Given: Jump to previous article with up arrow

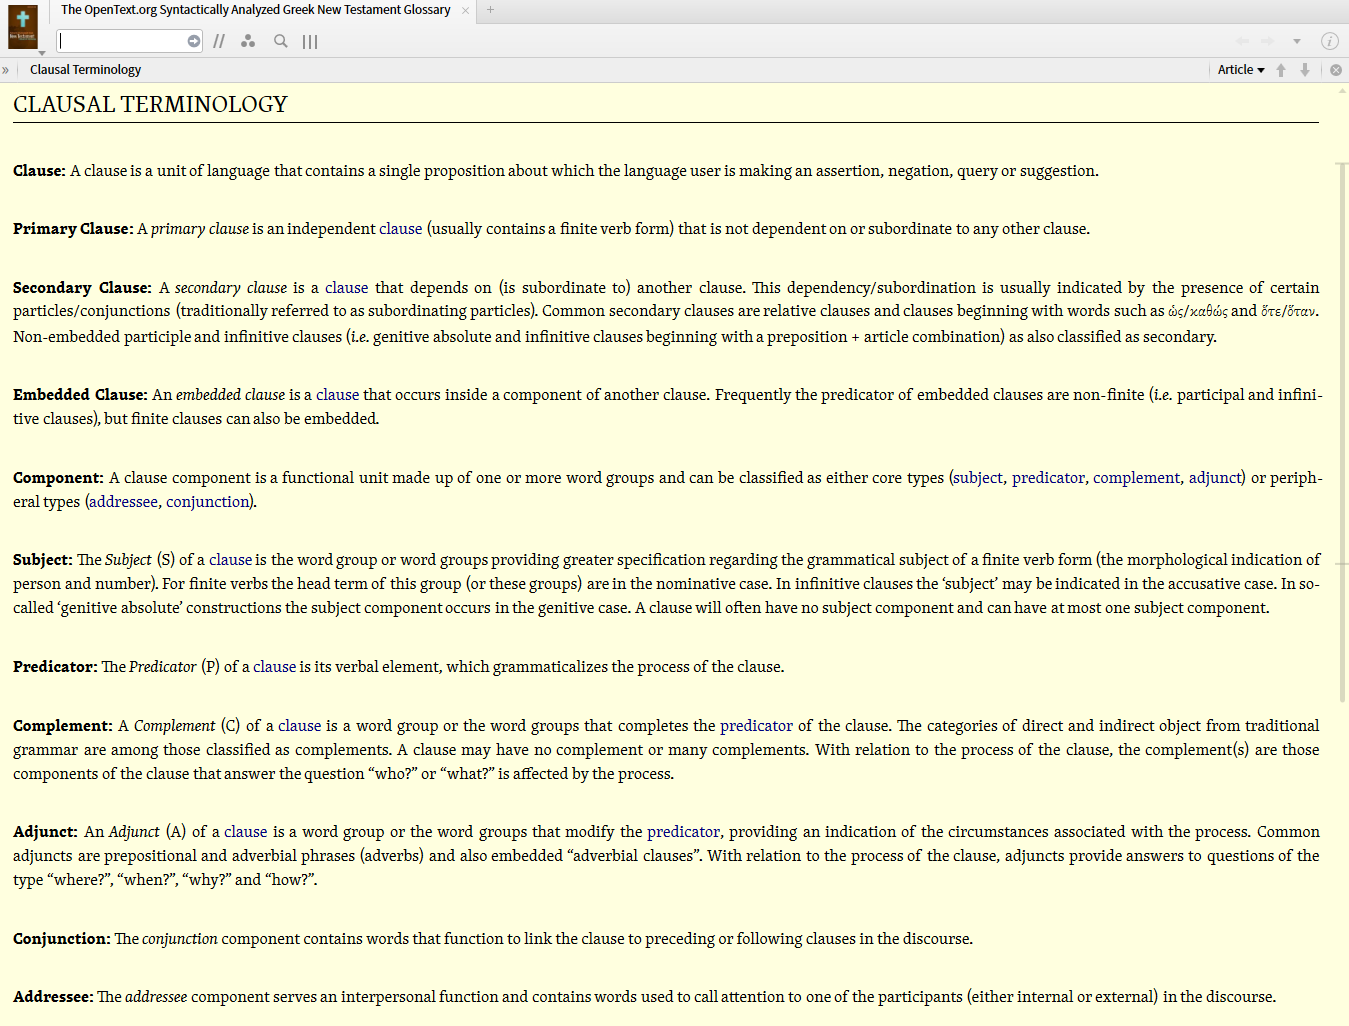Looking at the screenshot, I should [x=1281, y=70].
